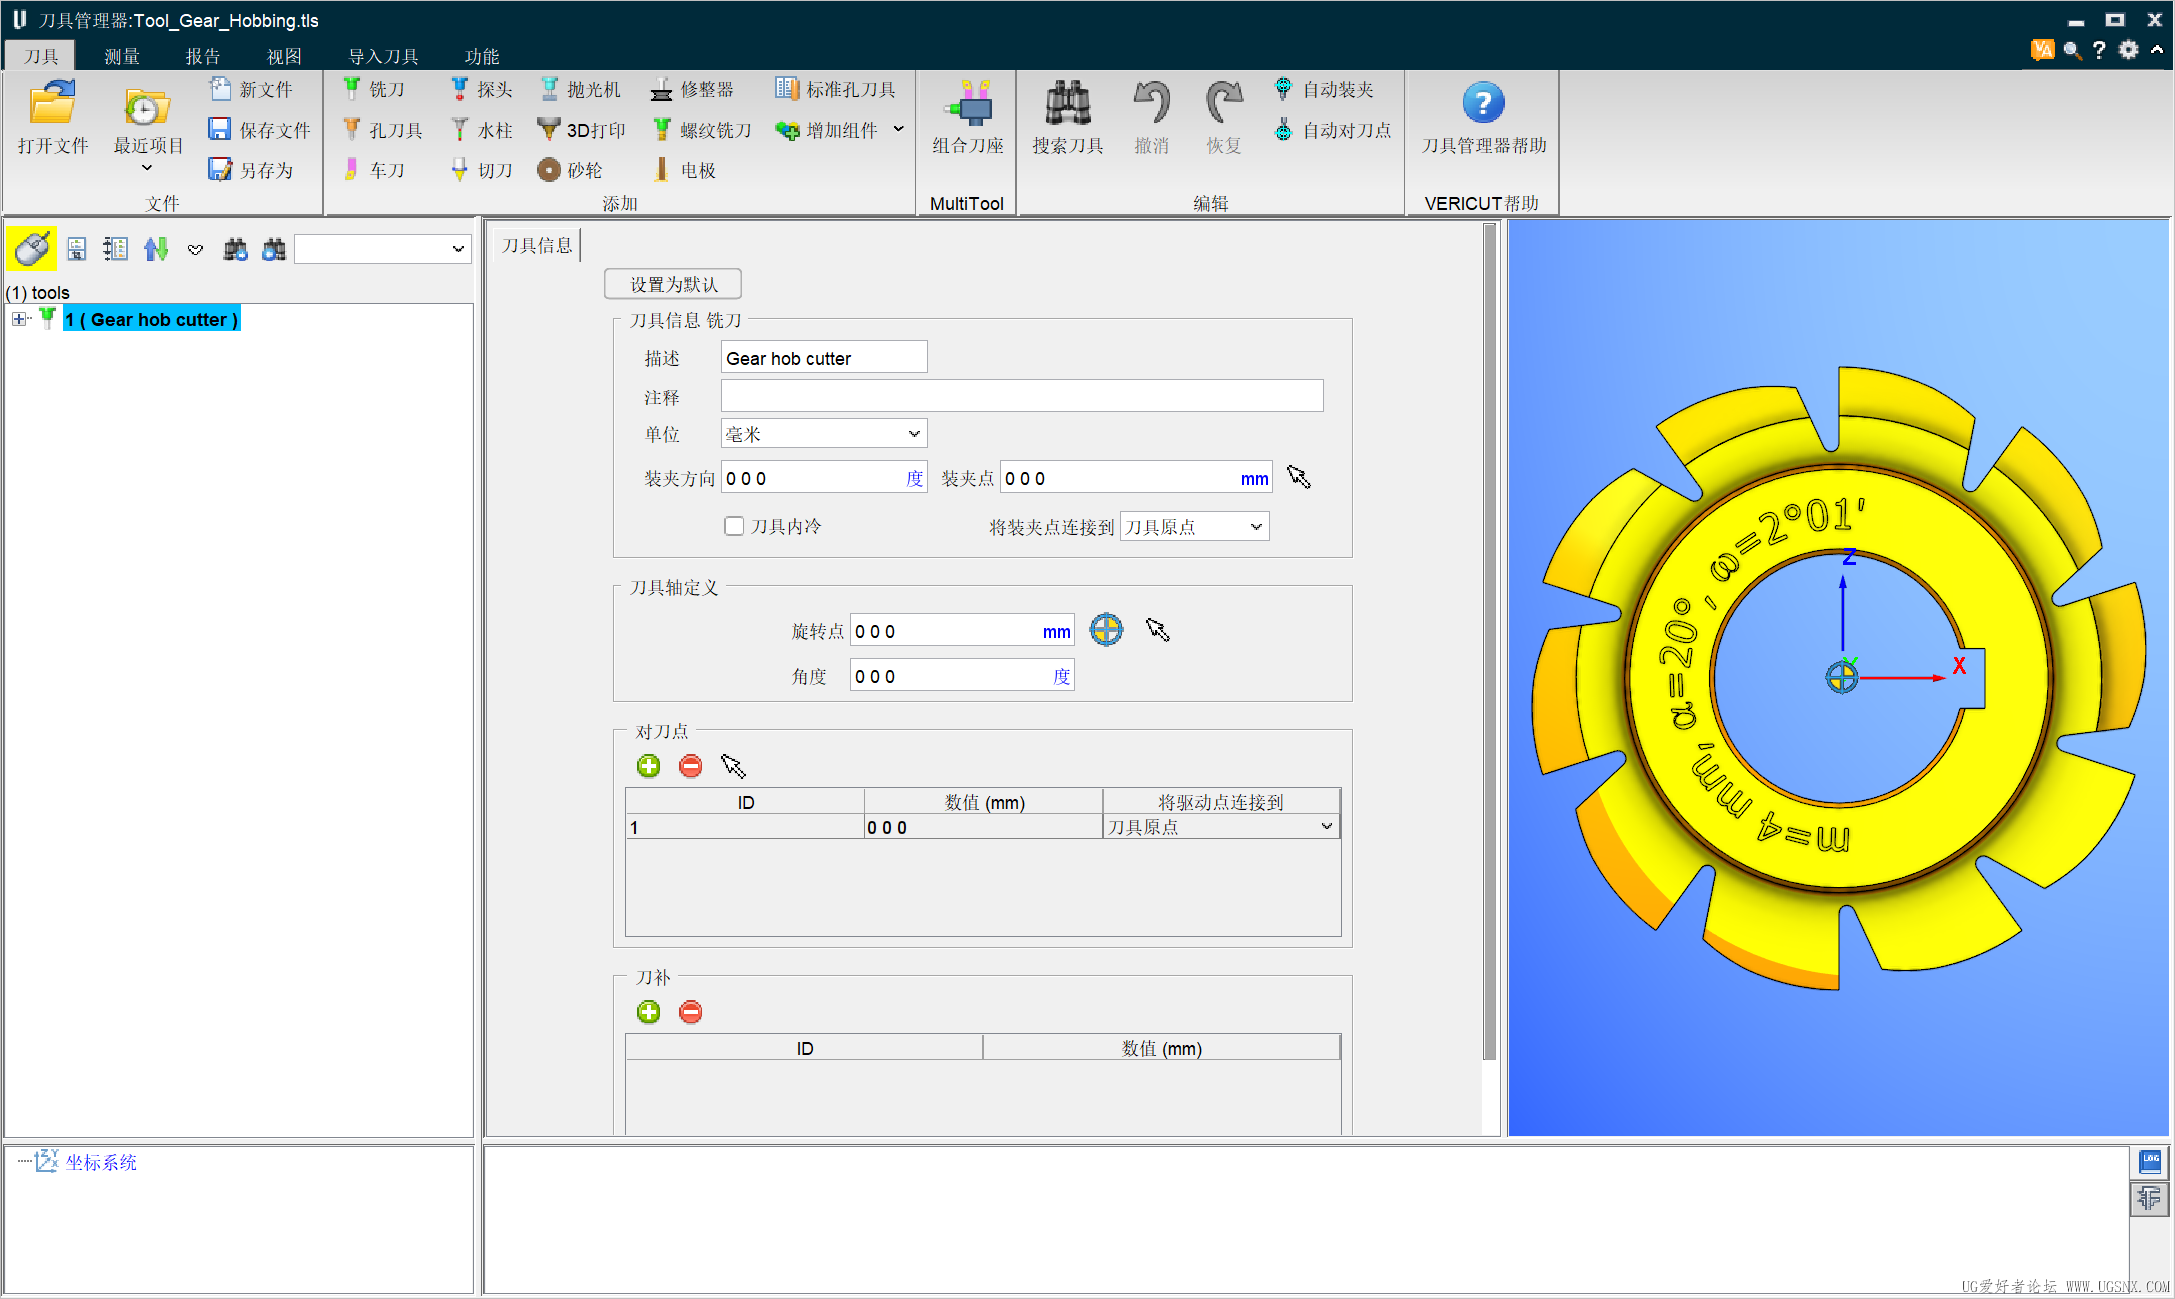Click red minus under 刀补
2175x1299 pixels.
coord(690,1012)
